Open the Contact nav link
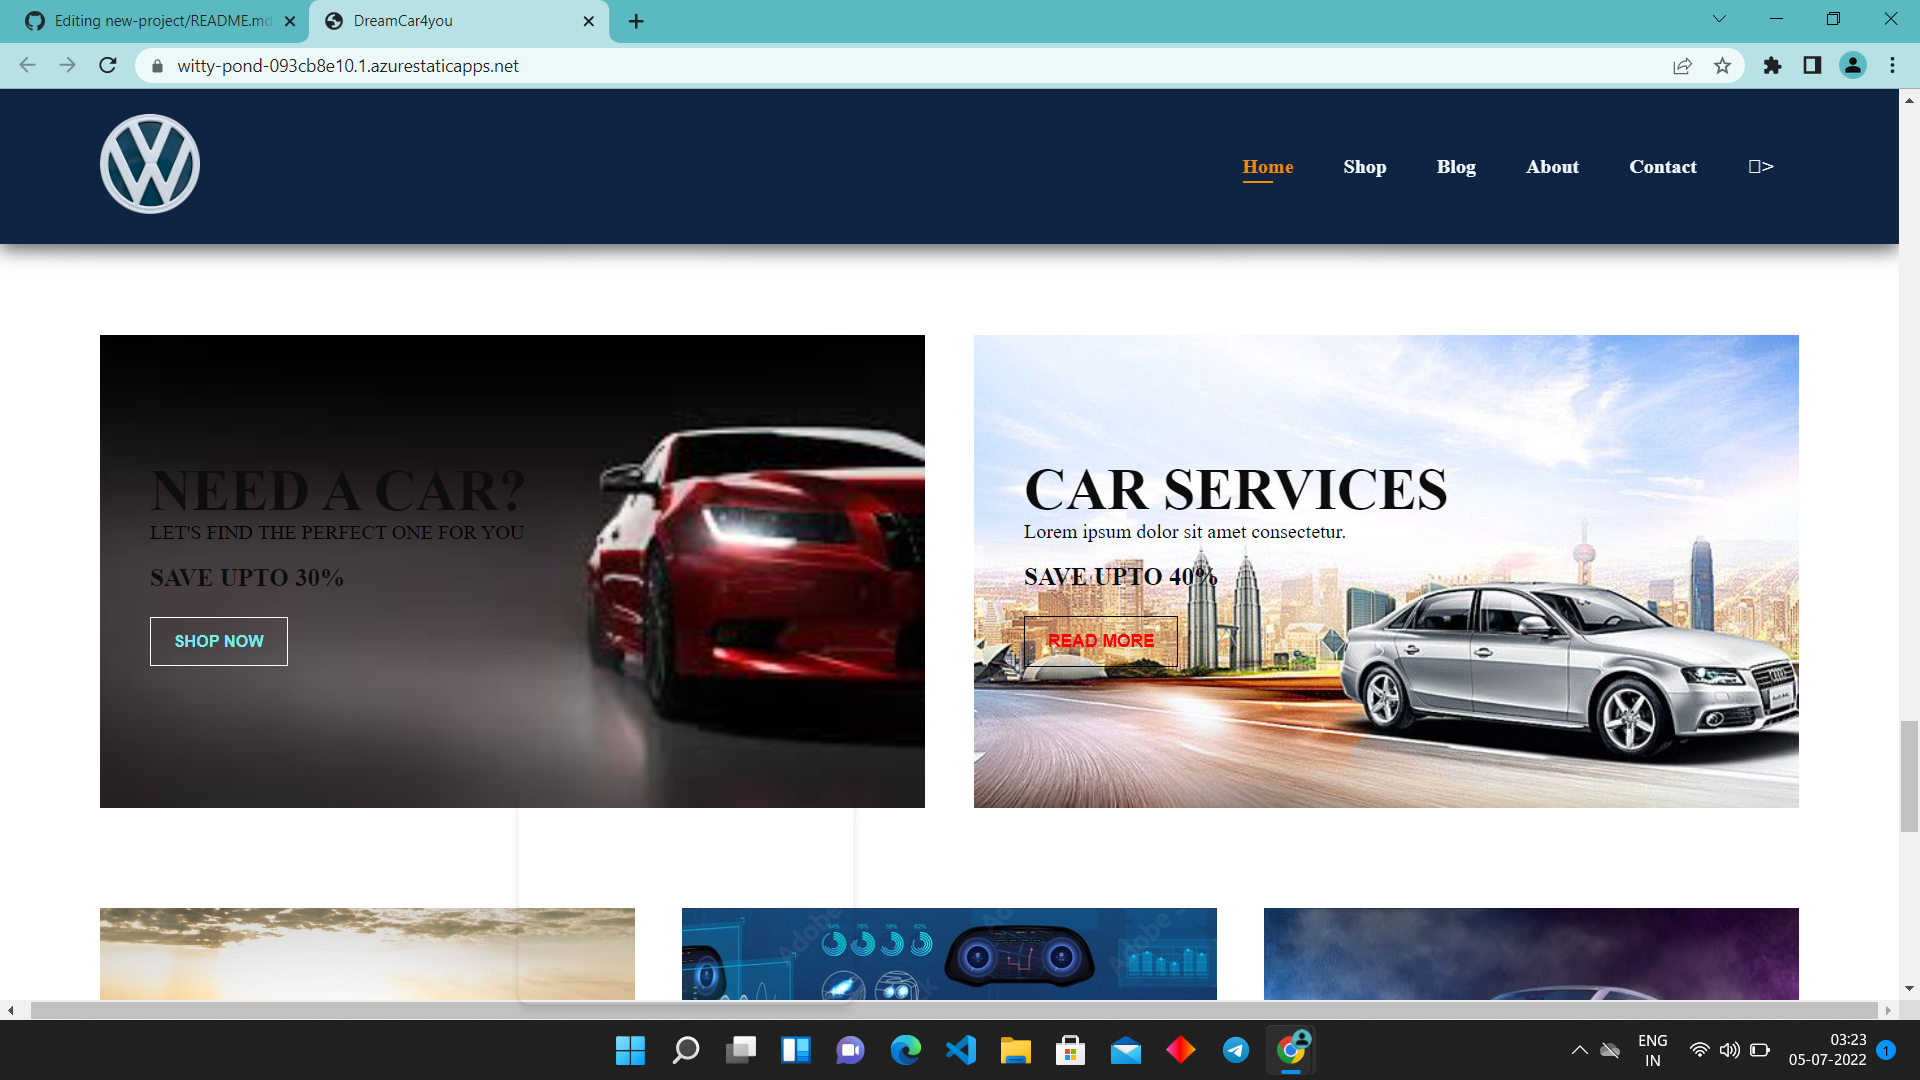This screenshot has width=1920, height=1080. point(1663,167)
